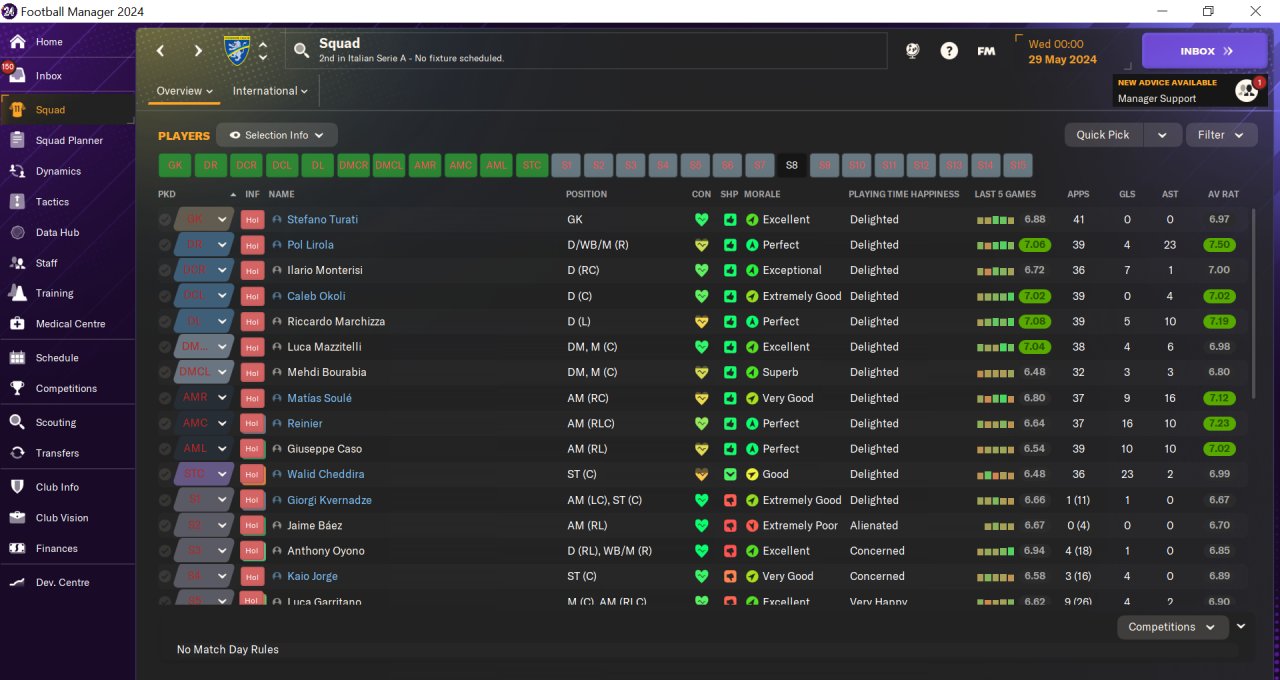Open the Competitions dropdown at bottom
The height and width of the screenshot is (680, 1280).
point(1172,627)
